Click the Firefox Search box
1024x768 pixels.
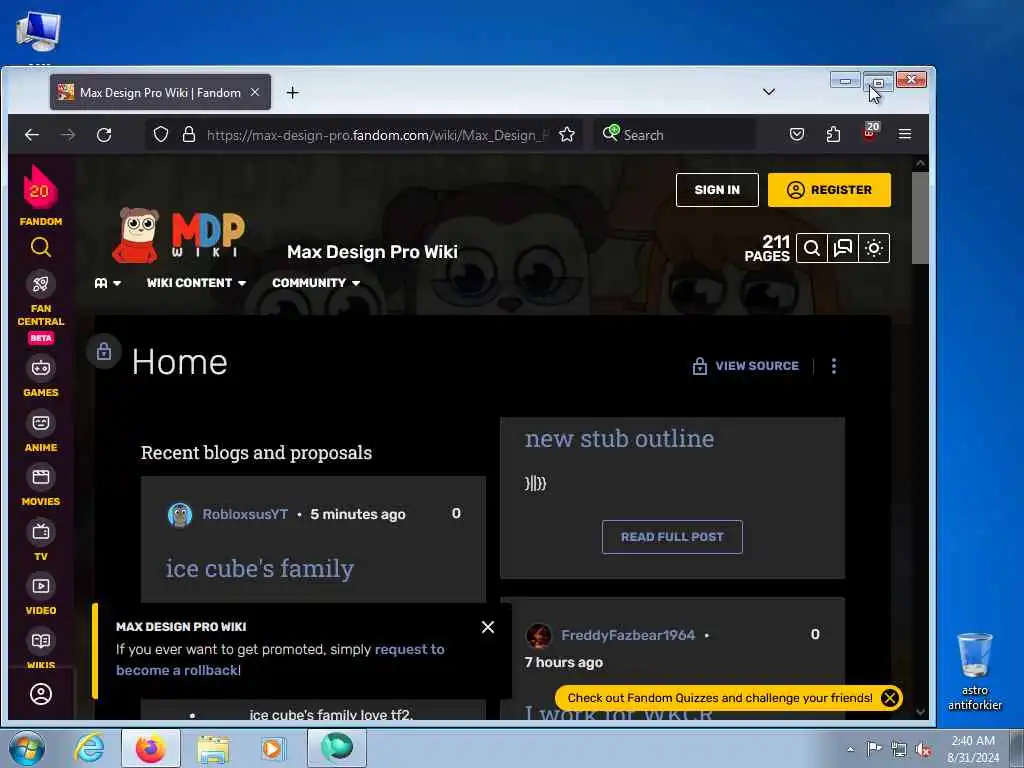(675, 135)
